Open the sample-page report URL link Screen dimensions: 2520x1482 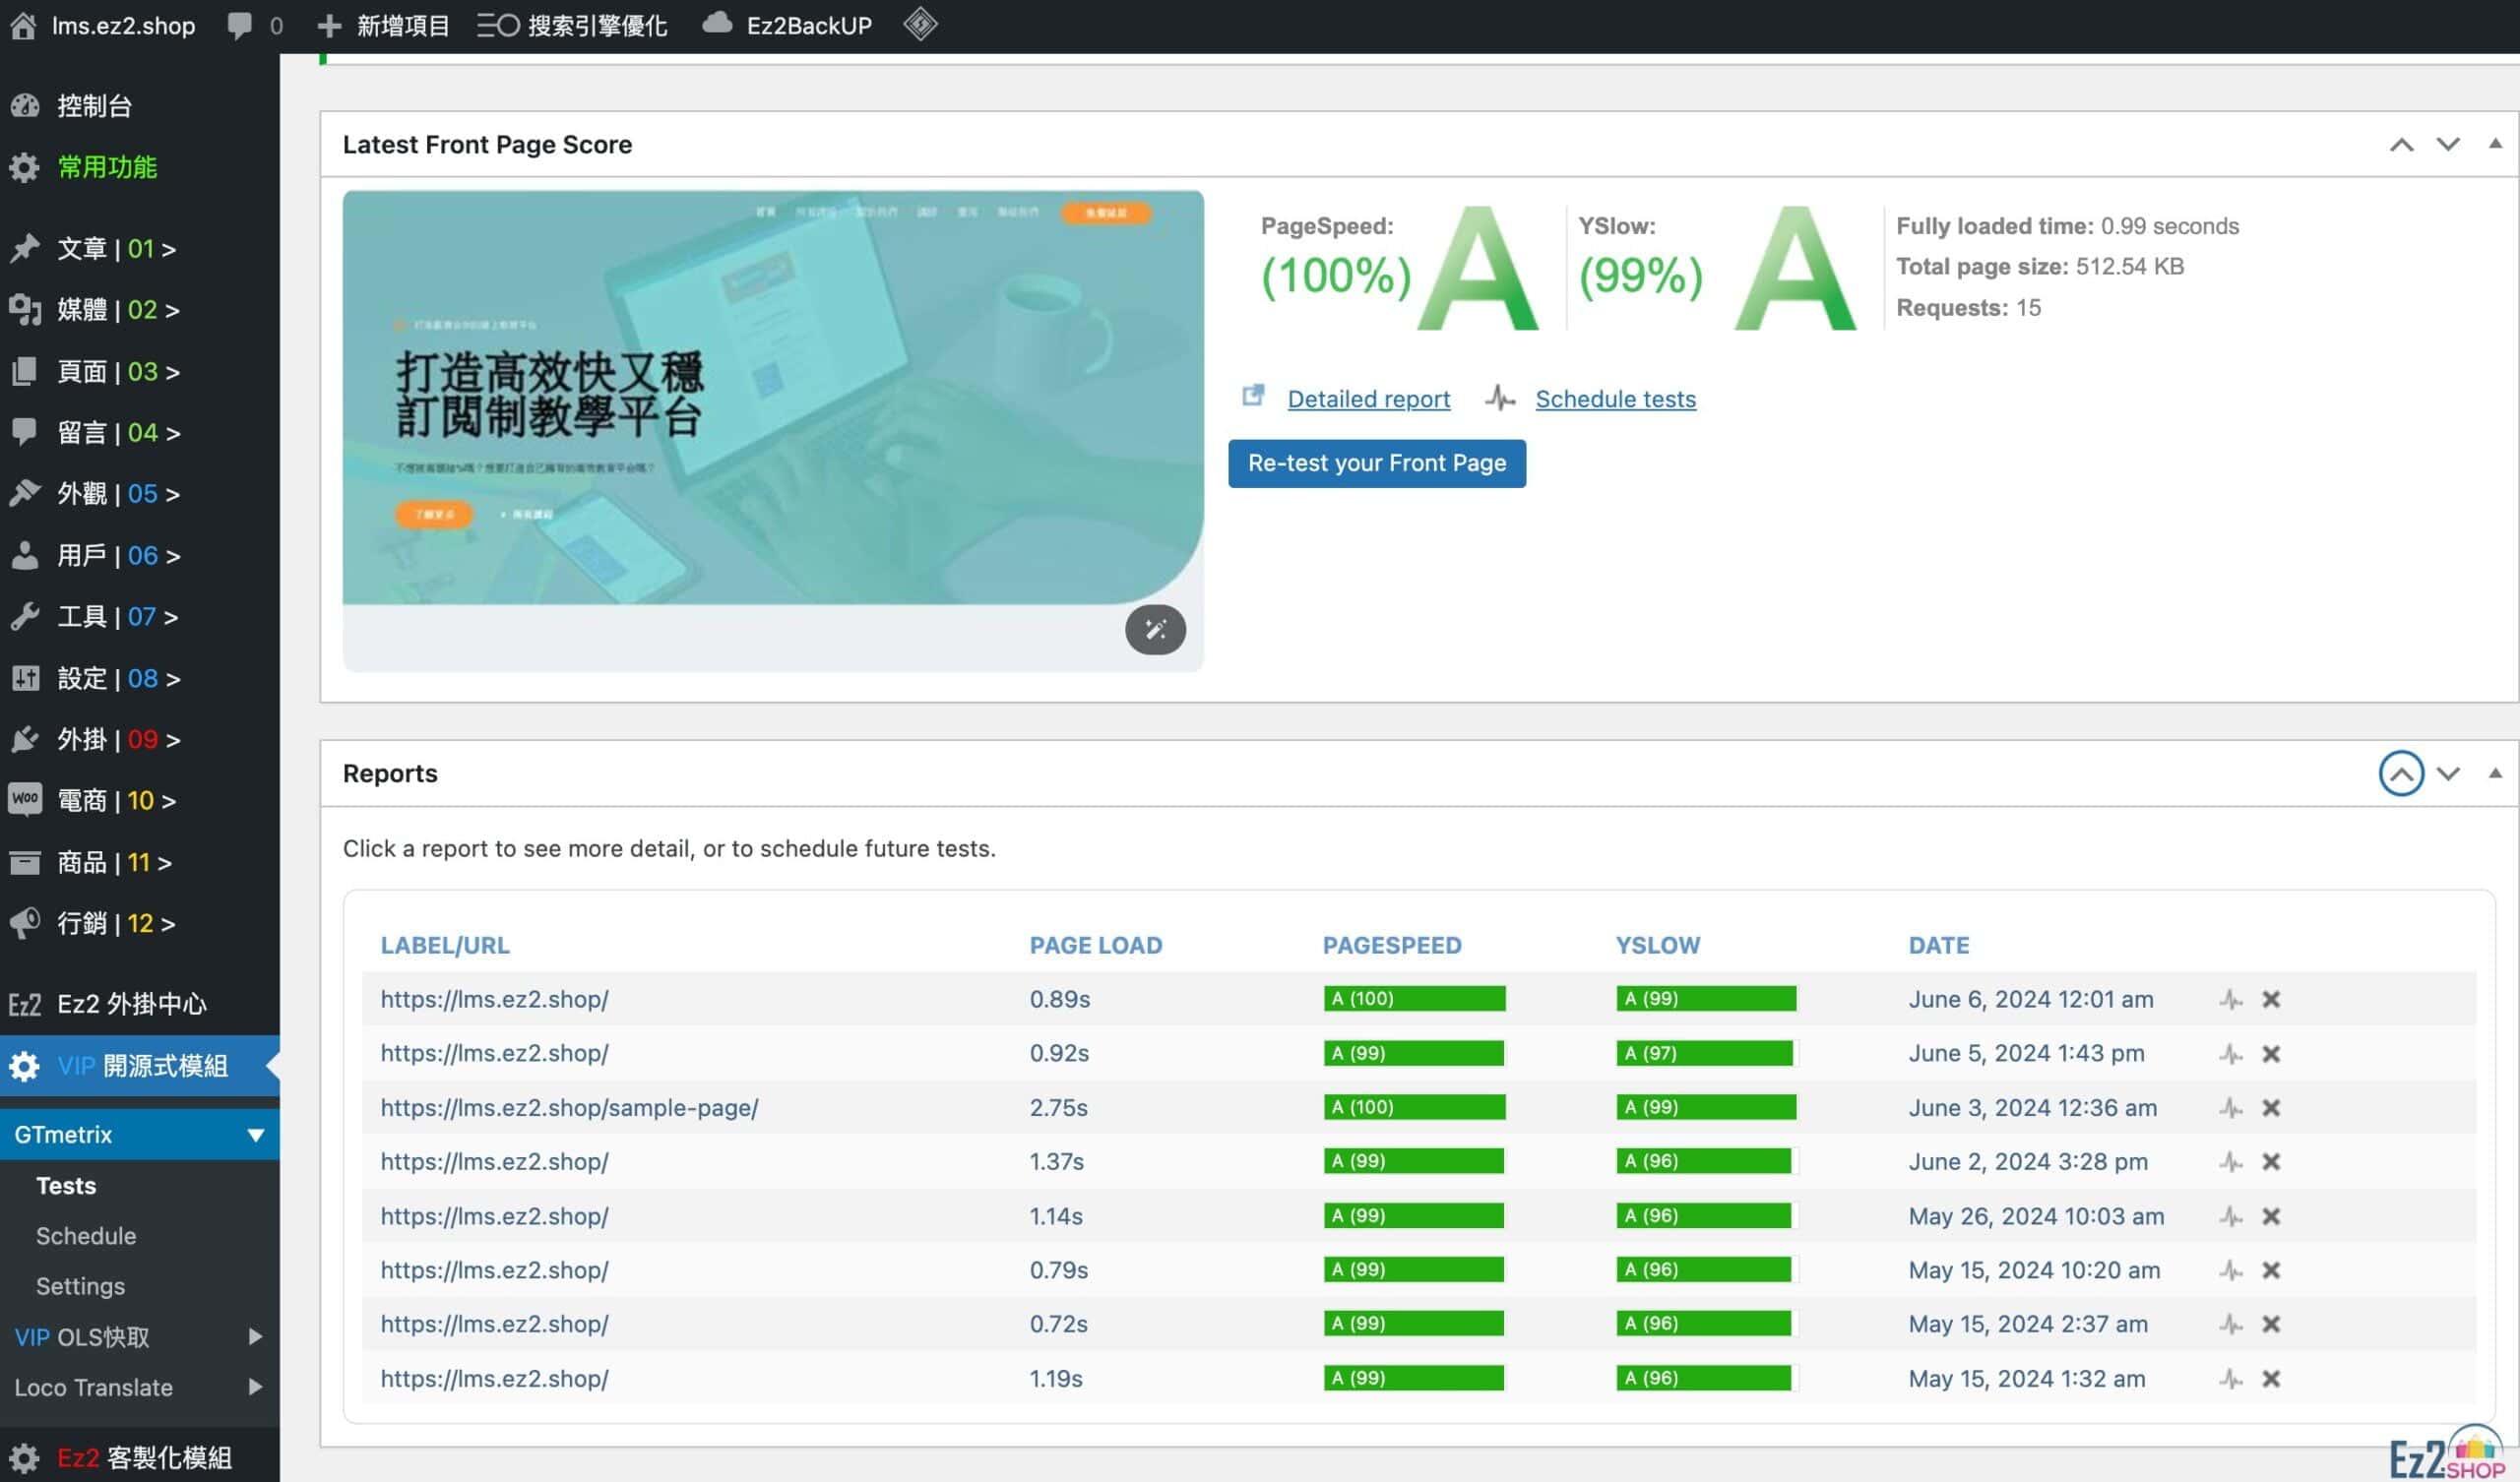point(569,1108)
